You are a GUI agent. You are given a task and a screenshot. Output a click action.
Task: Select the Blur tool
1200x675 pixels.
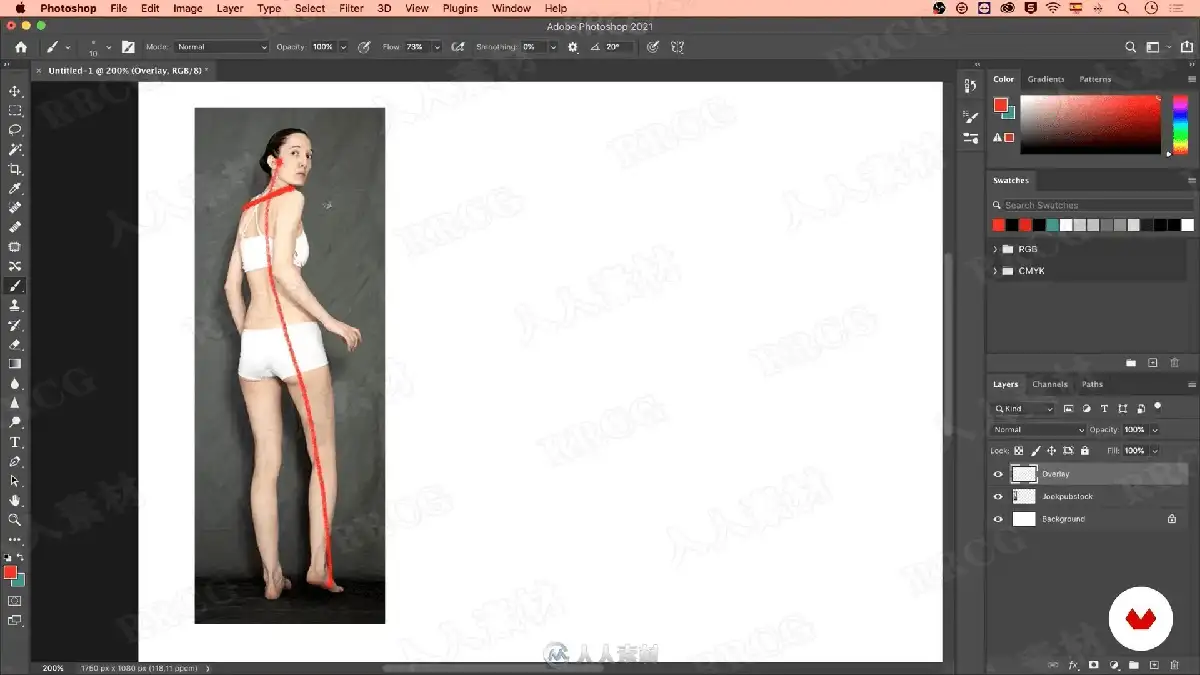pyautogui.click(x=15, y=383)
